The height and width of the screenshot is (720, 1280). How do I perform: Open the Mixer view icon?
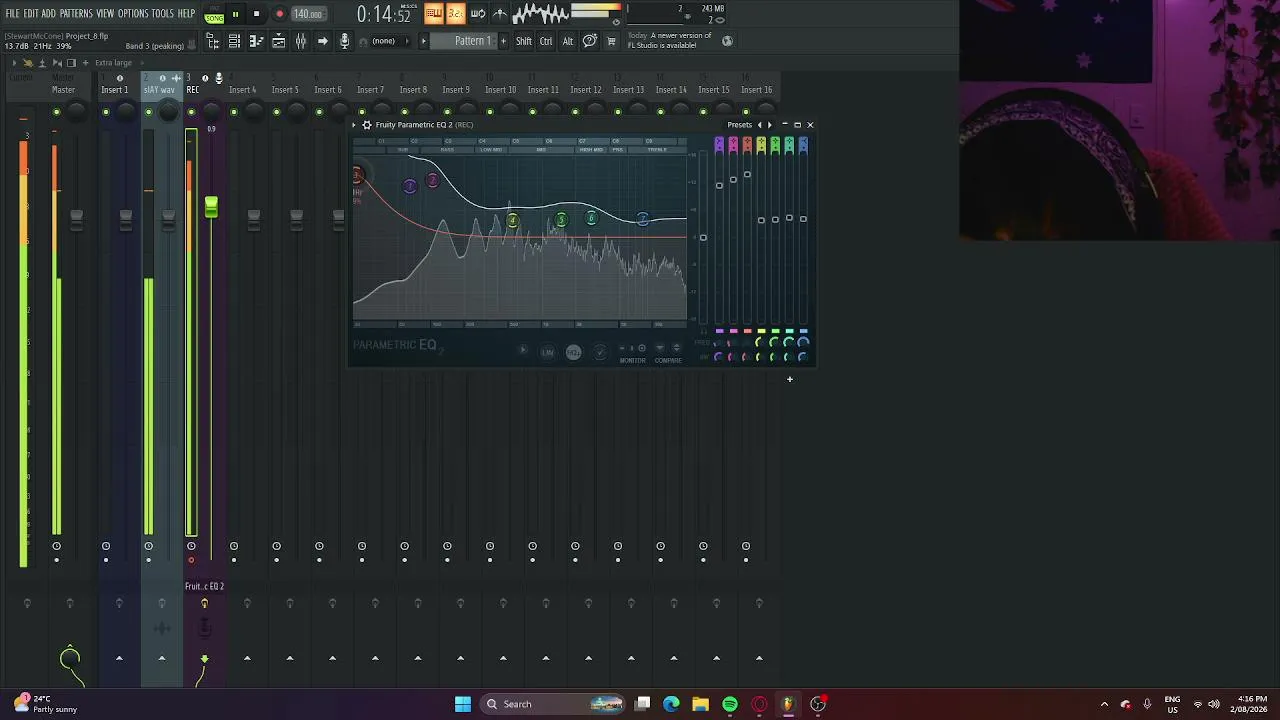tap(300, 41)
